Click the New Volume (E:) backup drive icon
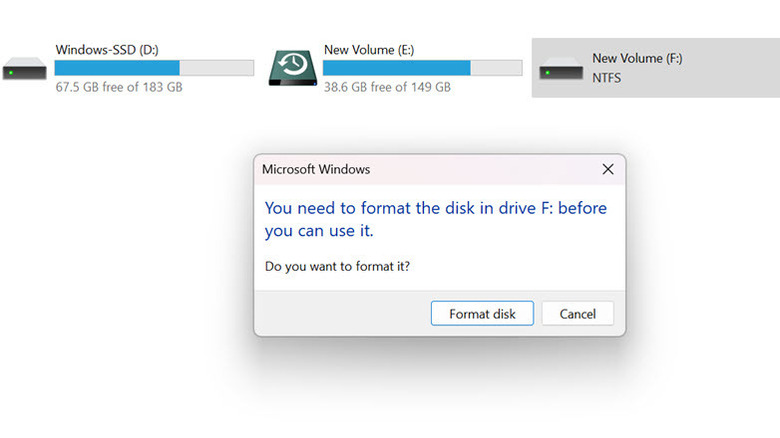This screenshot has width=780, height=438. coord(291,67)
